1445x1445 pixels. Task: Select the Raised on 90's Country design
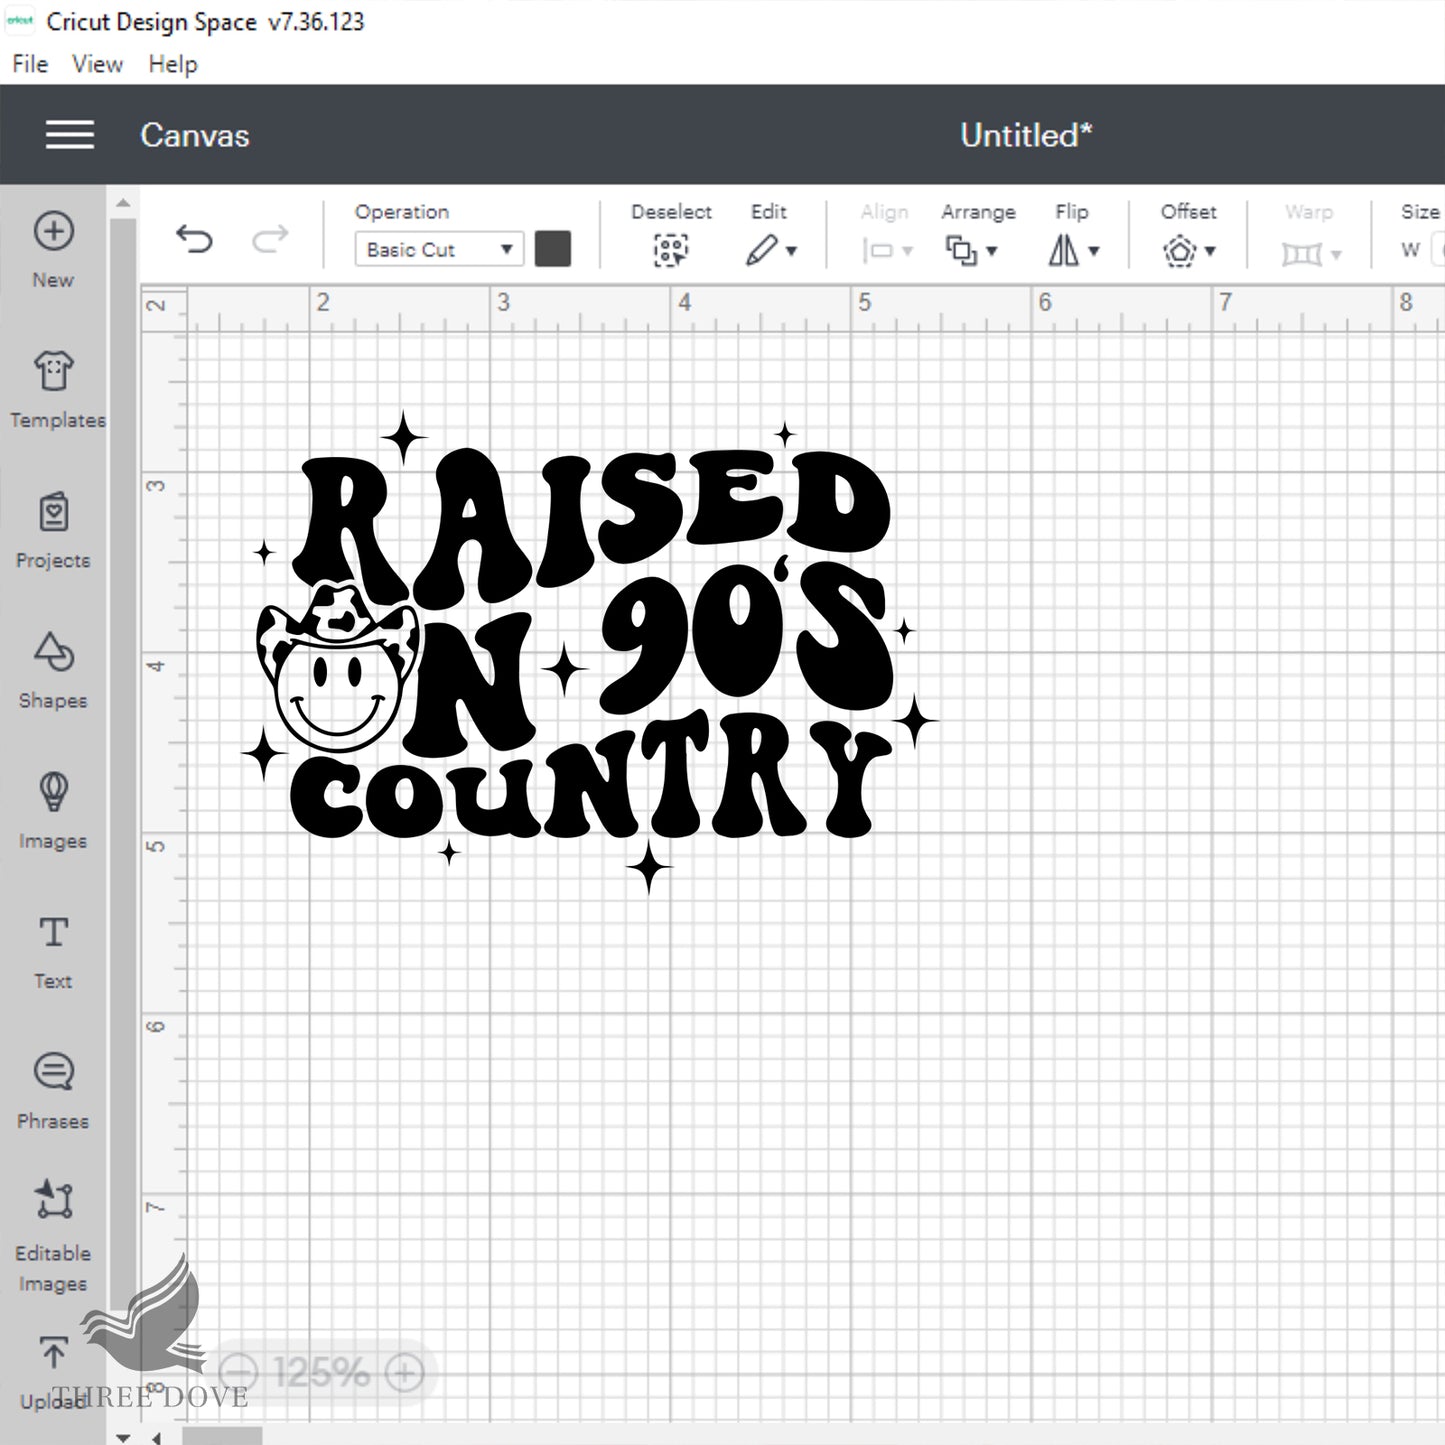(x=590, y=652)
